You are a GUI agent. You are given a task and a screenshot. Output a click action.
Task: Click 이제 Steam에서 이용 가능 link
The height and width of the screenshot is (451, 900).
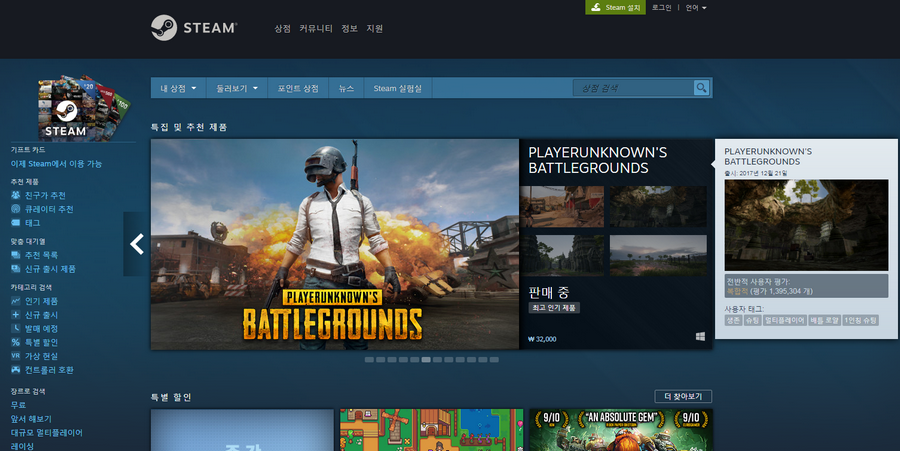(56, 164)
